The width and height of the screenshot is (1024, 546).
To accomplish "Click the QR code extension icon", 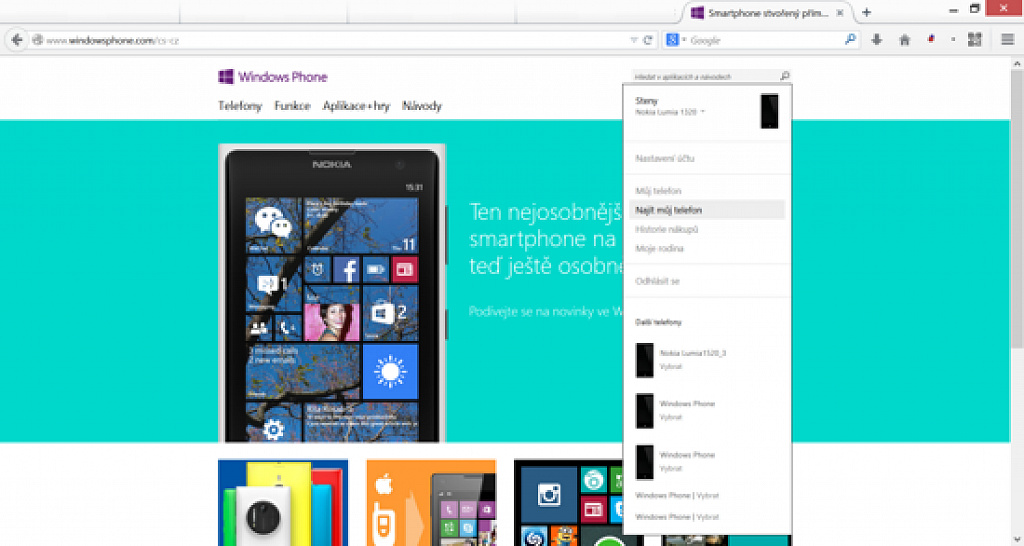I will pos(974,40).
